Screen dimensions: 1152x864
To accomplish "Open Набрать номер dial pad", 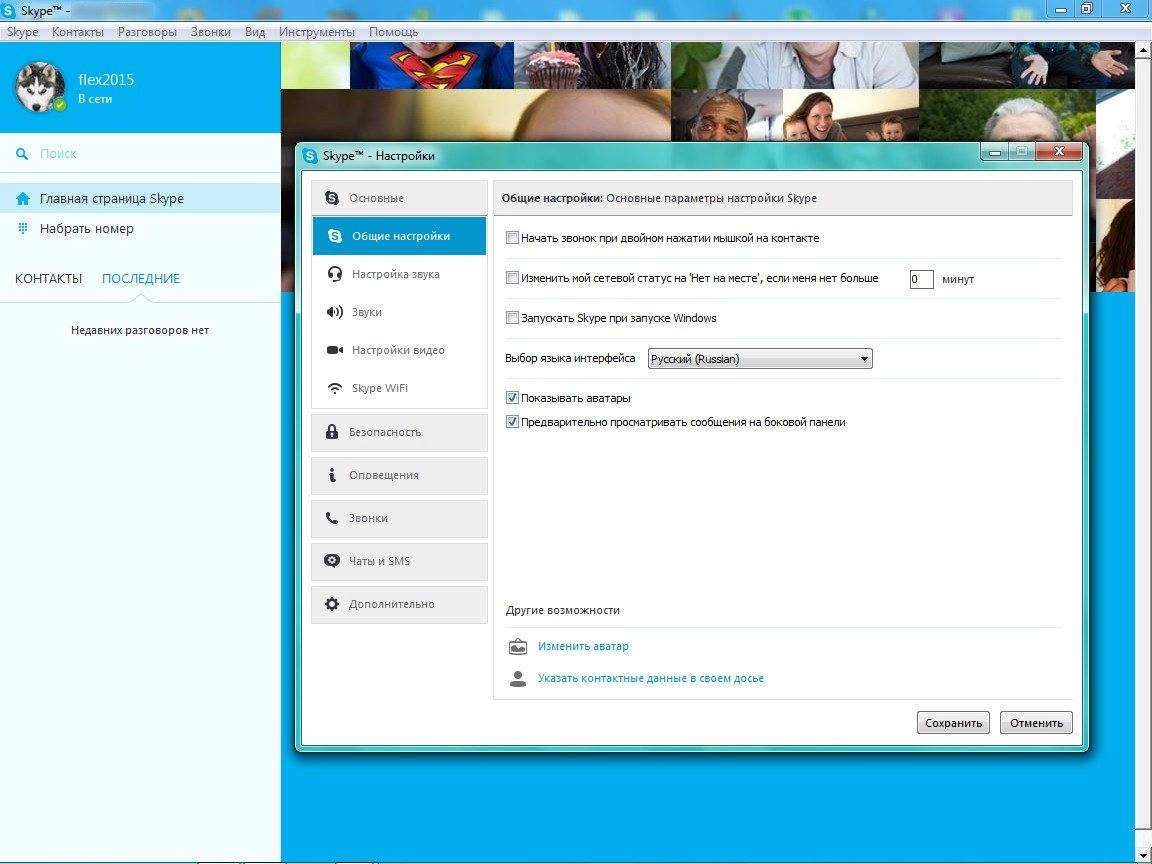I will point(140,228).
